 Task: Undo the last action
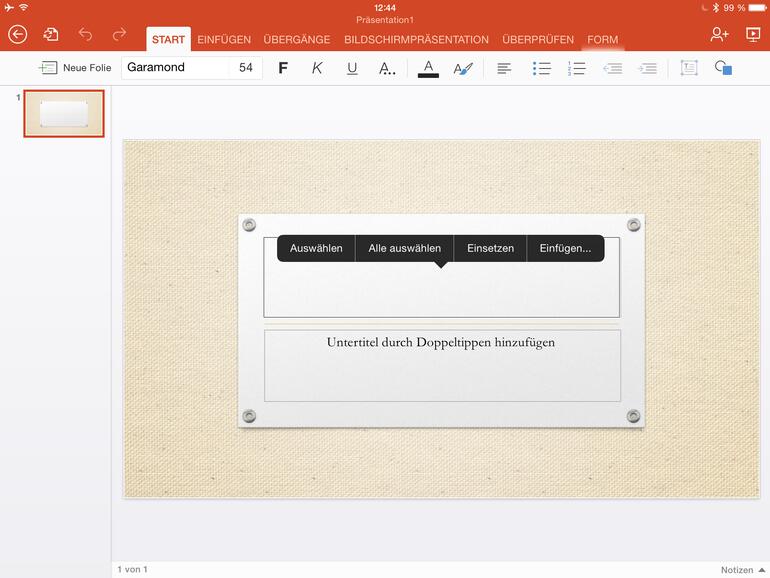point(85,35)
